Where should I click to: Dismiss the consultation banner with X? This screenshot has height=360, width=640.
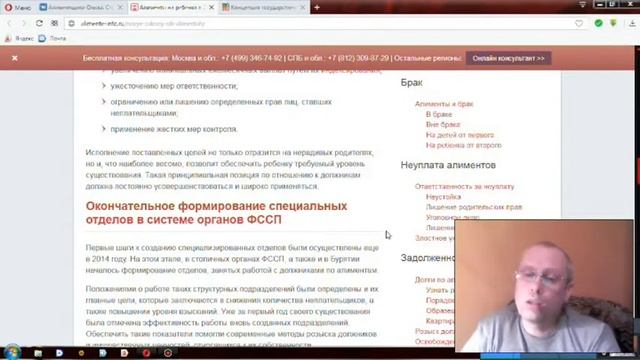(15, 58)
